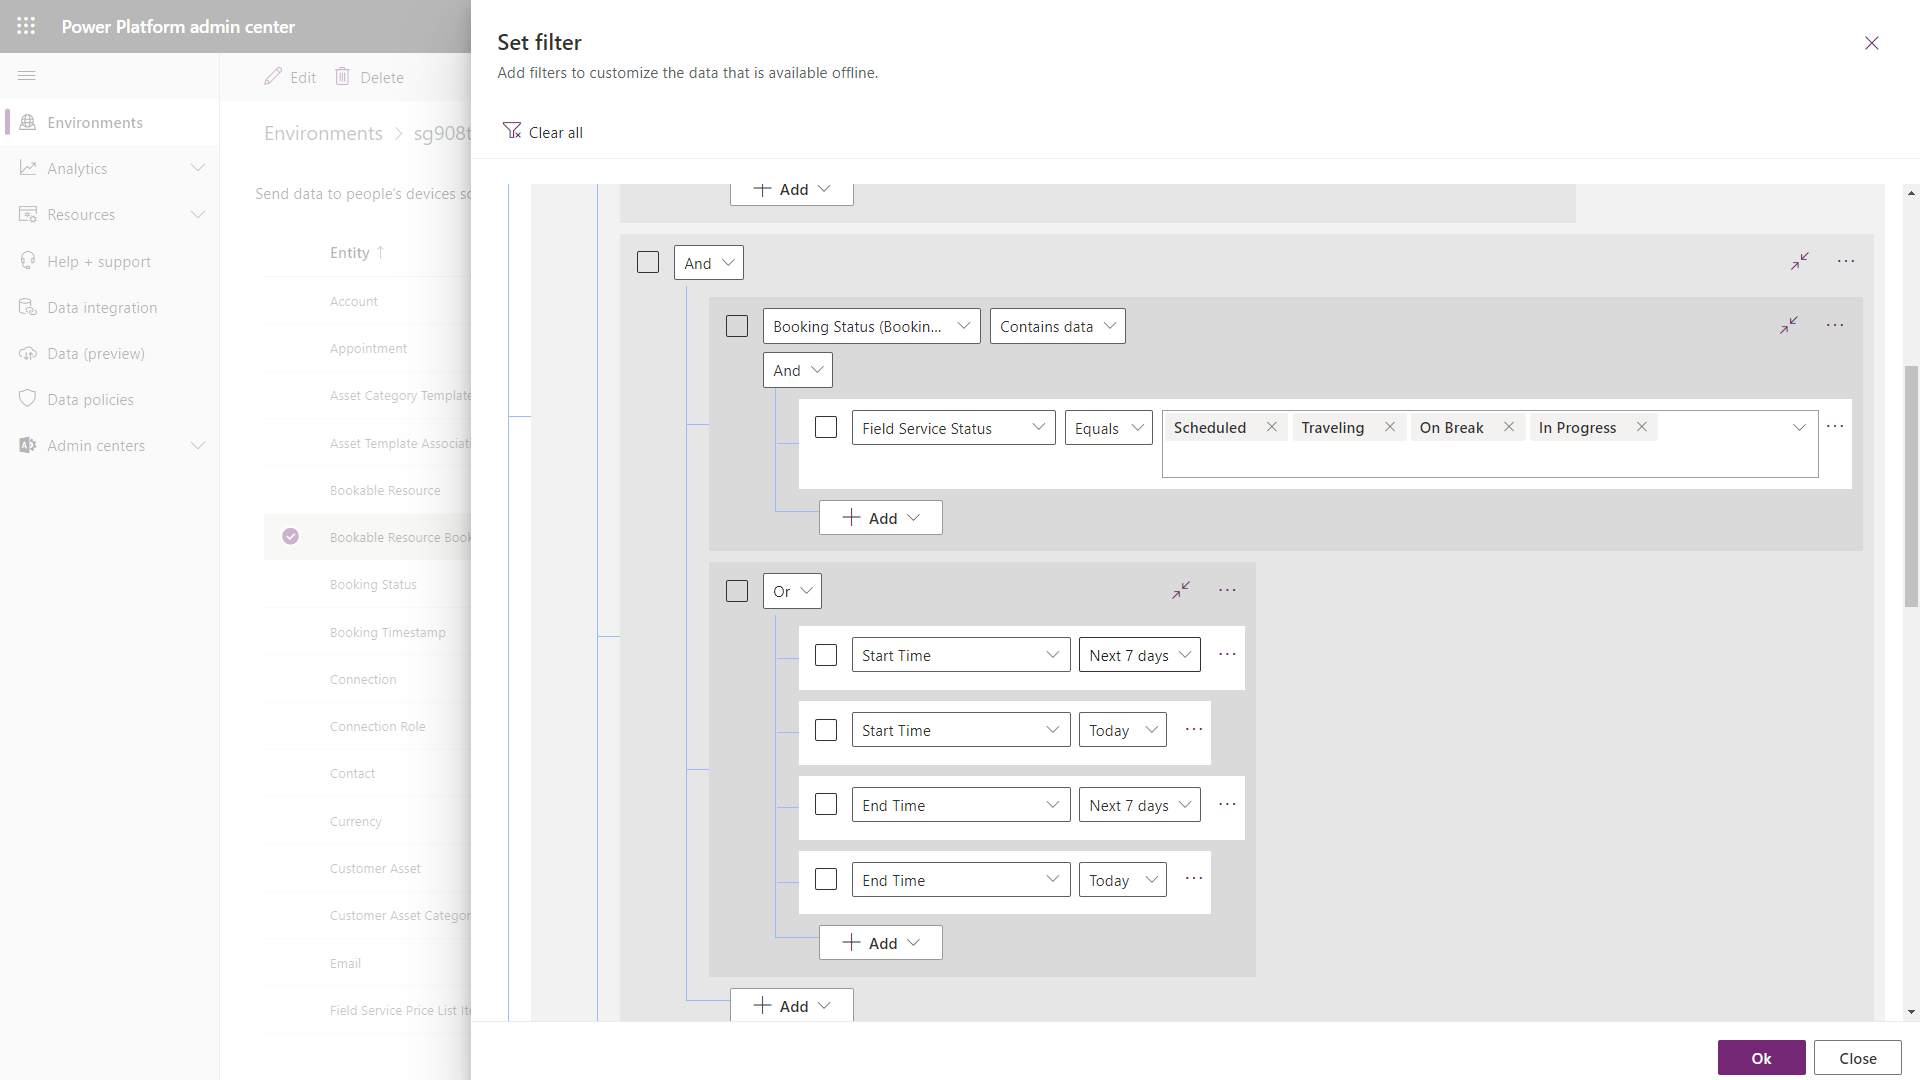Check the End Time Next 7 days checkbox
The height and width of the screenshot is (1080, 1920).
coord(826,805)
